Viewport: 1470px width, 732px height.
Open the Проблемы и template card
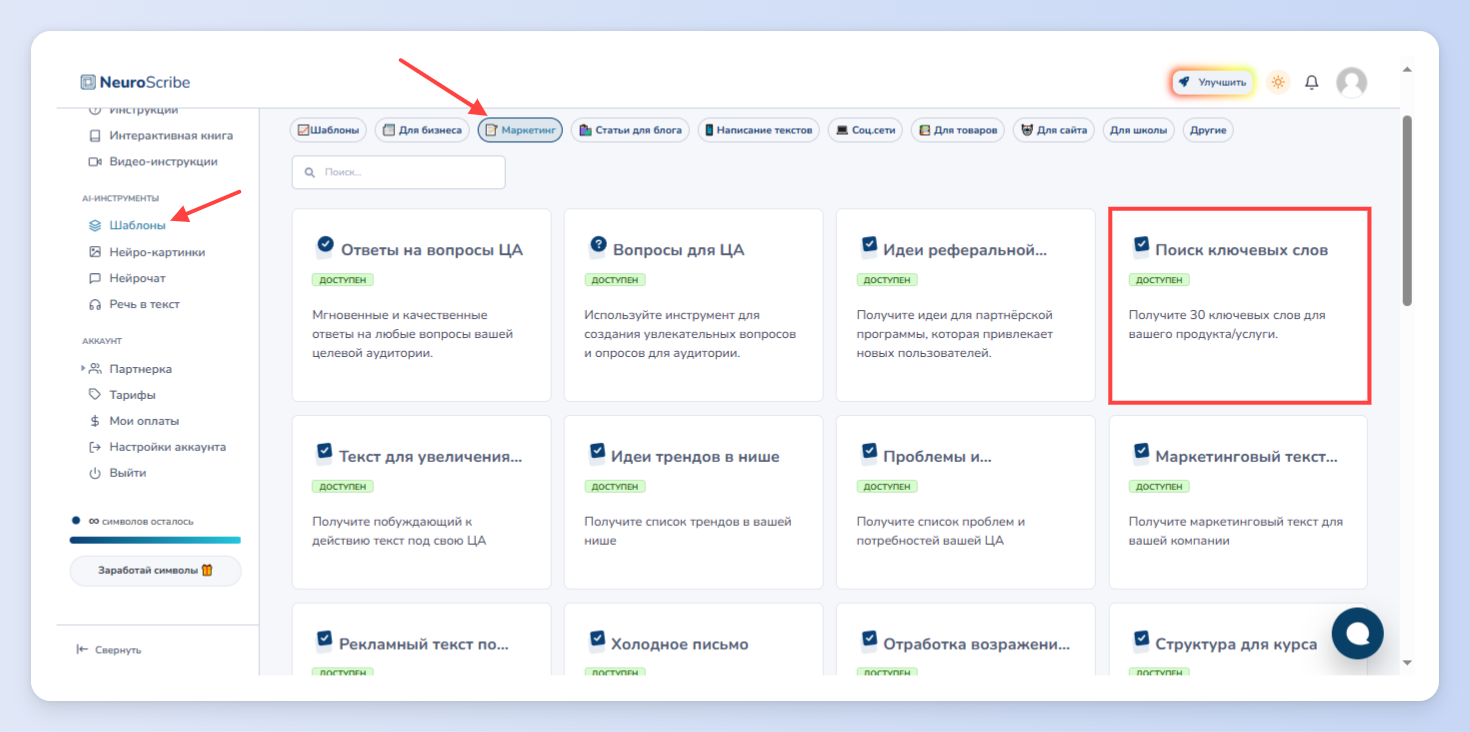click(966, 502)
